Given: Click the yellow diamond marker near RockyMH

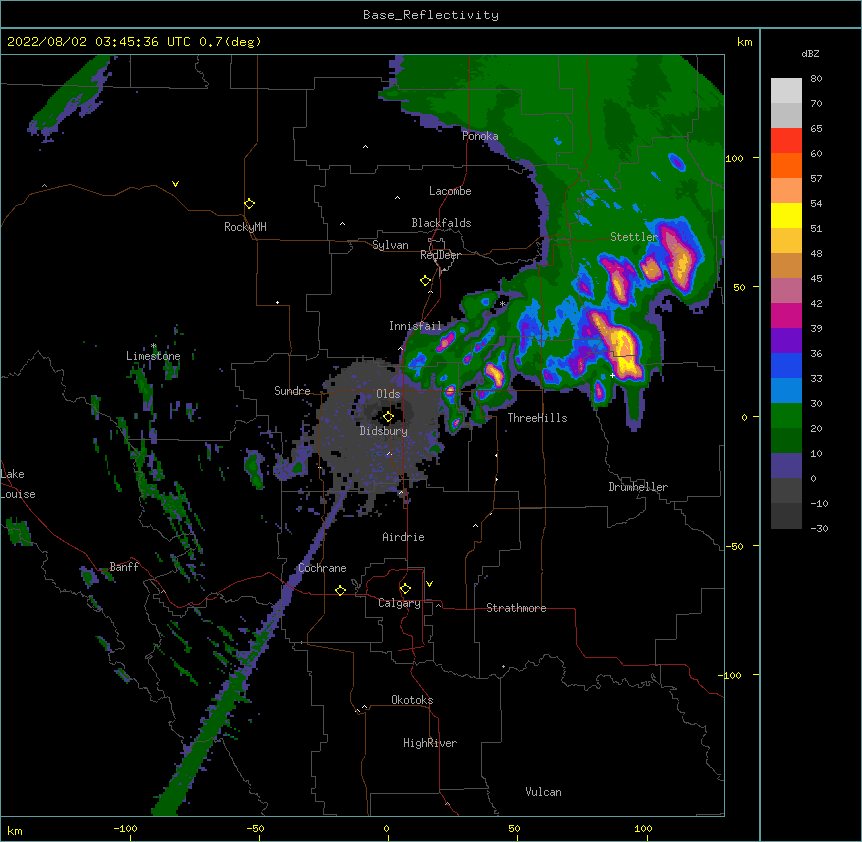Looking at the screenshot, I should coord(250,204).
